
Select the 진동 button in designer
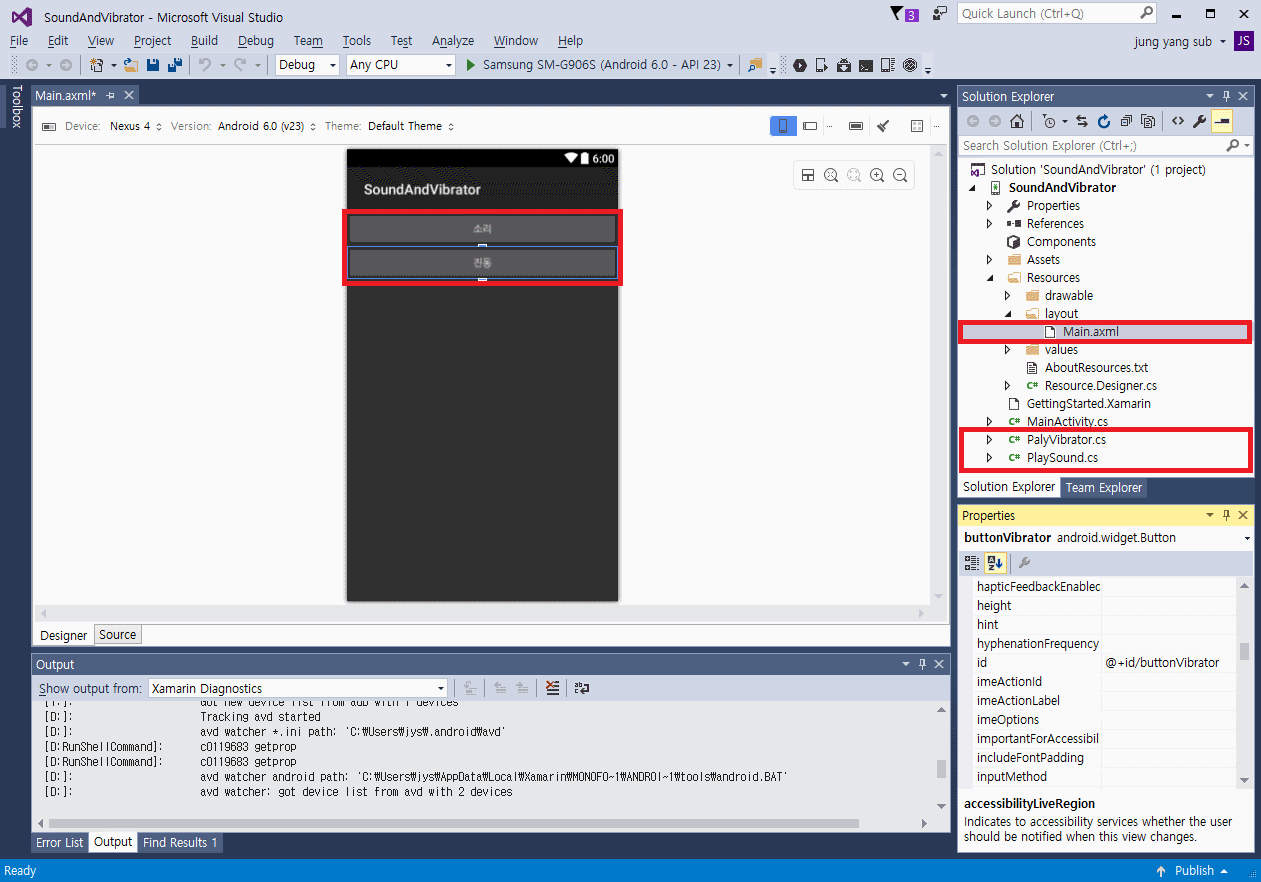(x=482, y=263)
